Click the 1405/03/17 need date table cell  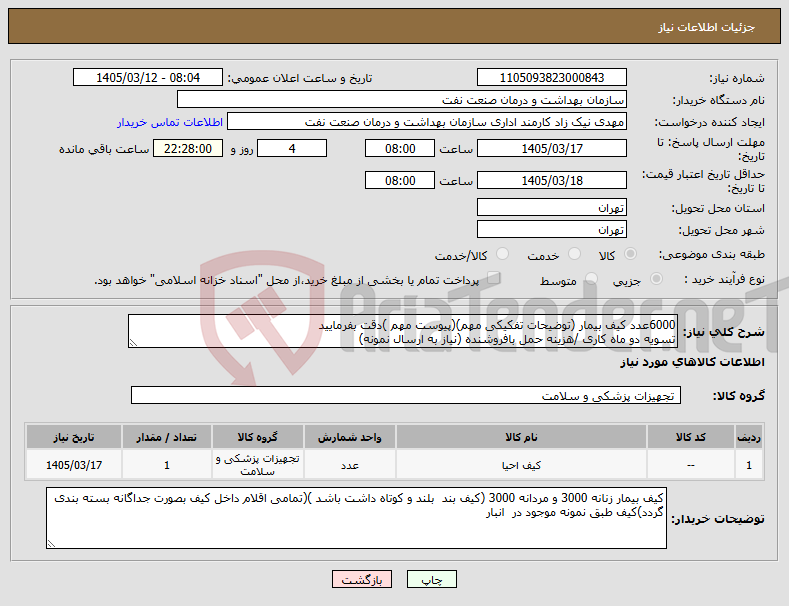(74, 465)
